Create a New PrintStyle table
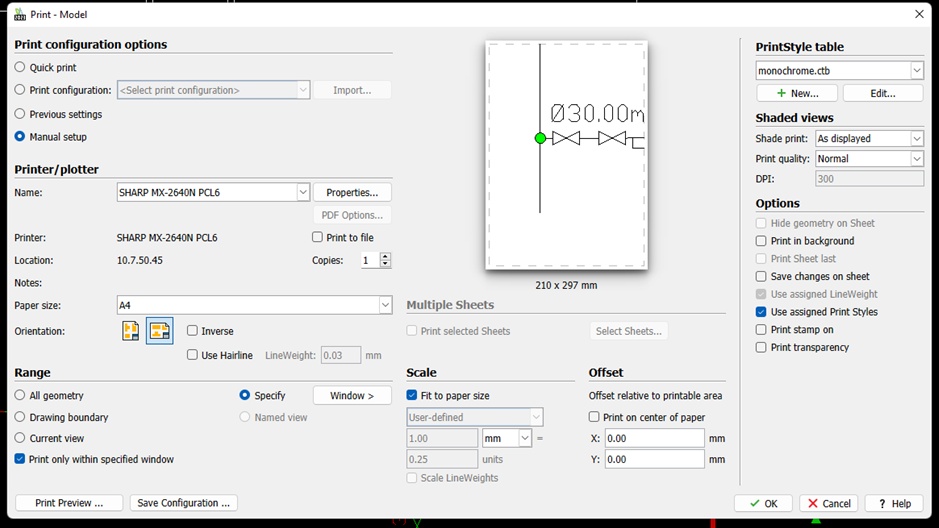The width and height of the screenshot is (939, 528). pos(797,93)
